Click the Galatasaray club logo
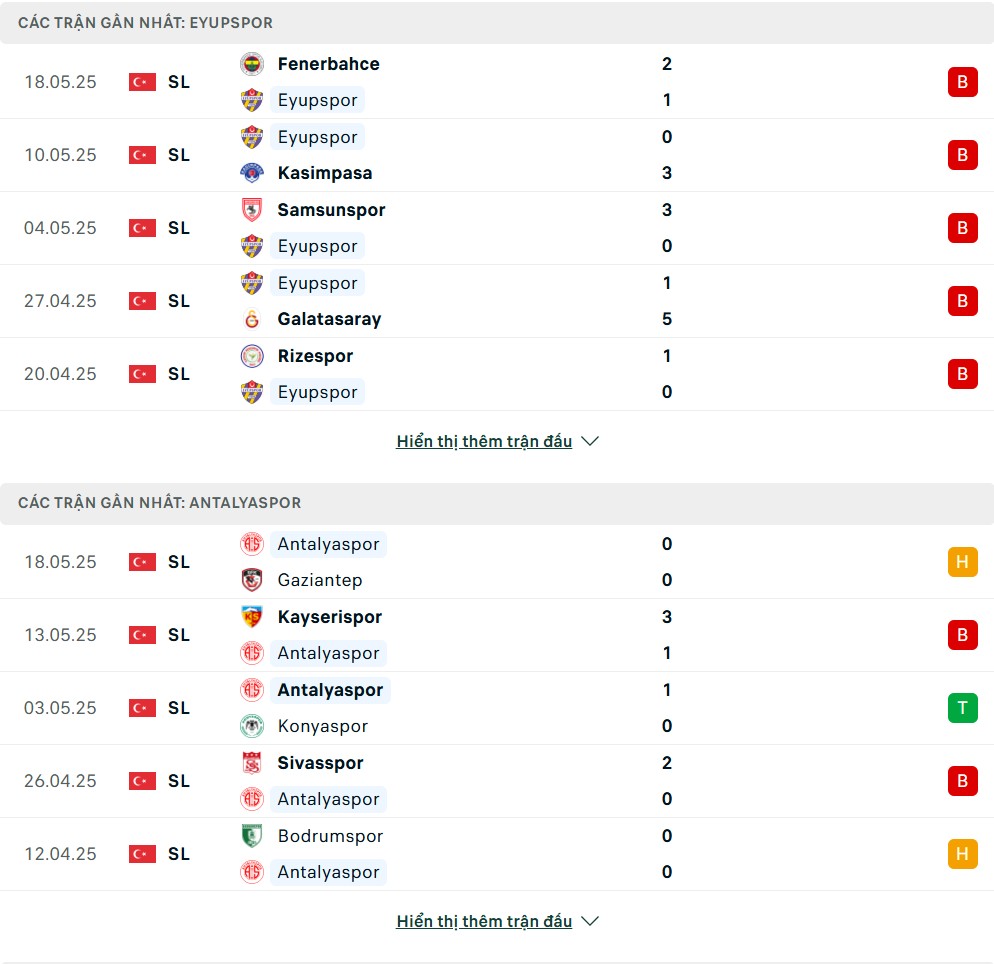Image resolution: width=994 pixels, height=964 pixels. [x=252, y=319]
